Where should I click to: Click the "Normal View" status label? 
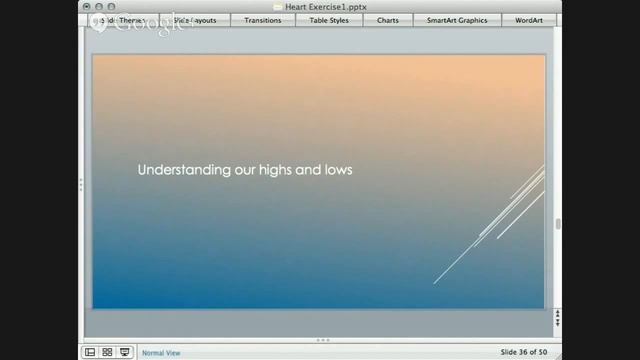point(161,353)
